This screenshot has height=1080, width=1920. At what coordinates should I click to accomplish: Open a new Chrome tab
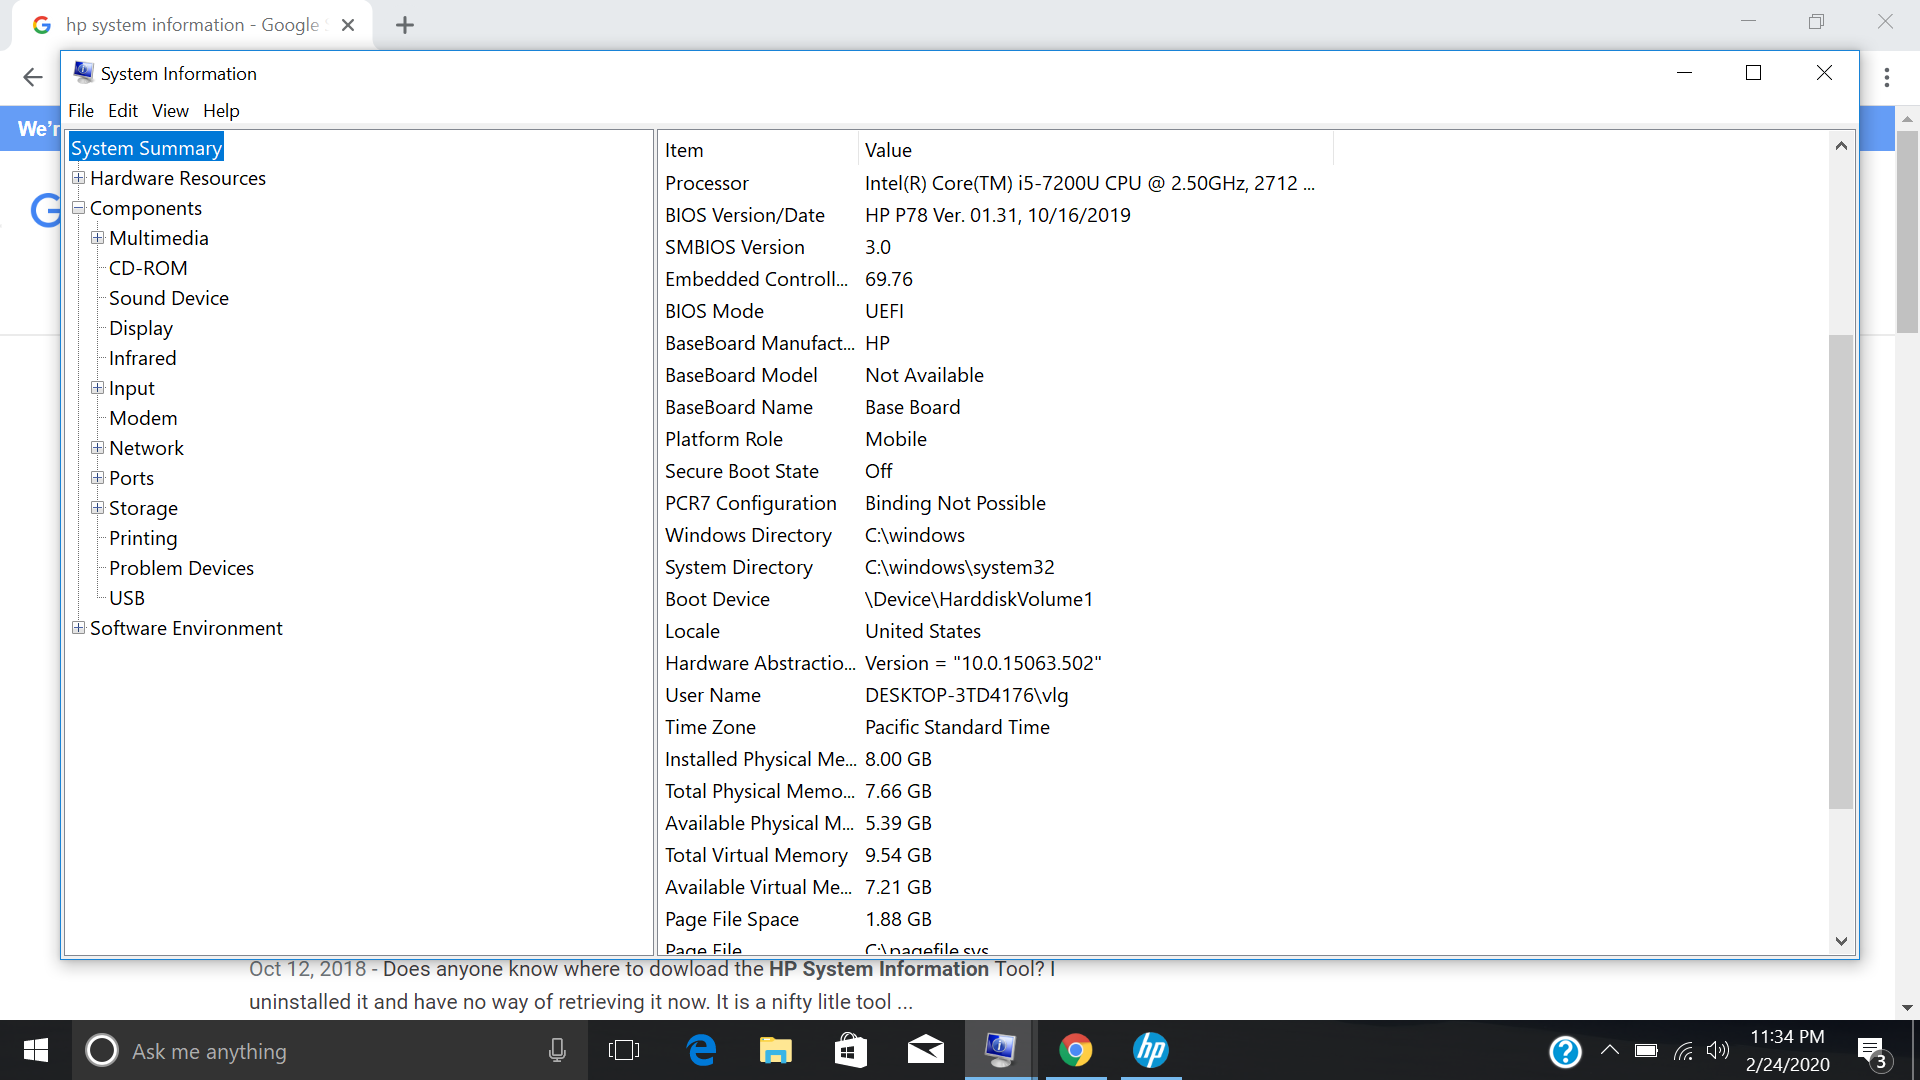click(405, 25)
